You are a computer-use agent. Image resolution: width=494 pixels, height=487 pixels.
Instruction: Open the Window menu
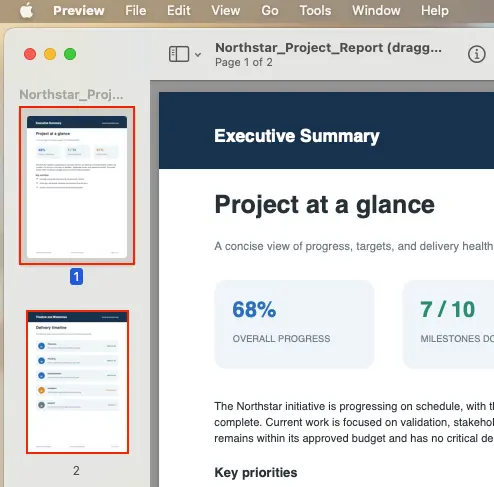pyautogui.click(x=376, y=11)
